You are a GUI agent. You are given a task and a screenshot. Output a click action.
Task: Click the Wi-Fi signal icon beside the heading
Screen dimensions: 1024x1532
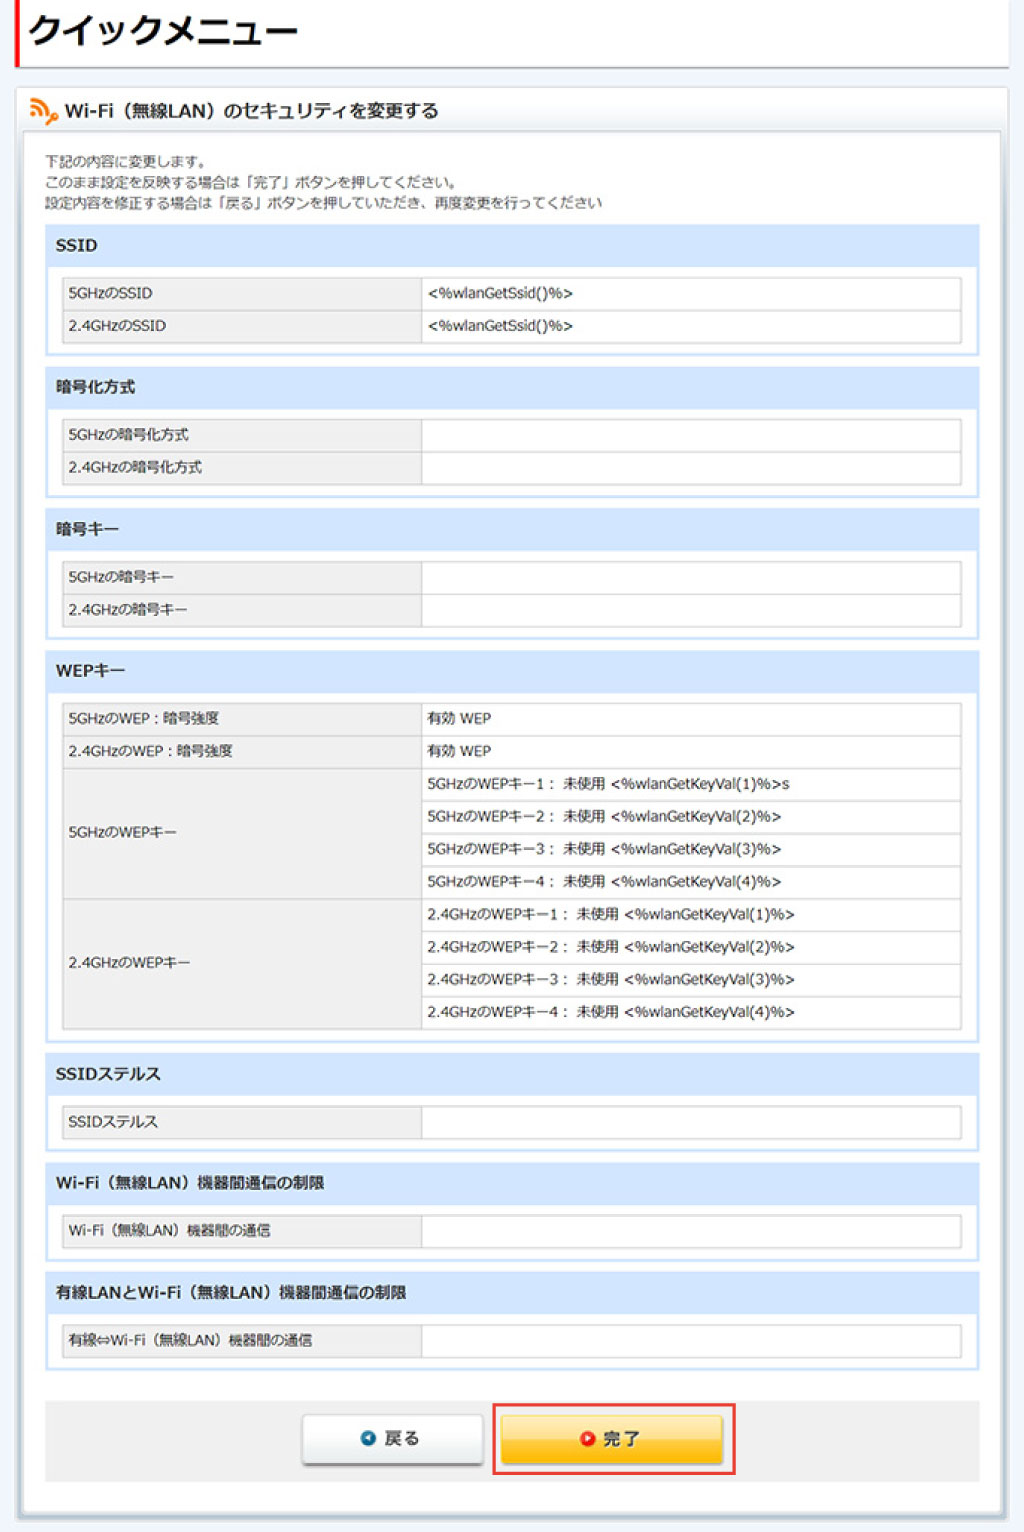tap(43, 110)
